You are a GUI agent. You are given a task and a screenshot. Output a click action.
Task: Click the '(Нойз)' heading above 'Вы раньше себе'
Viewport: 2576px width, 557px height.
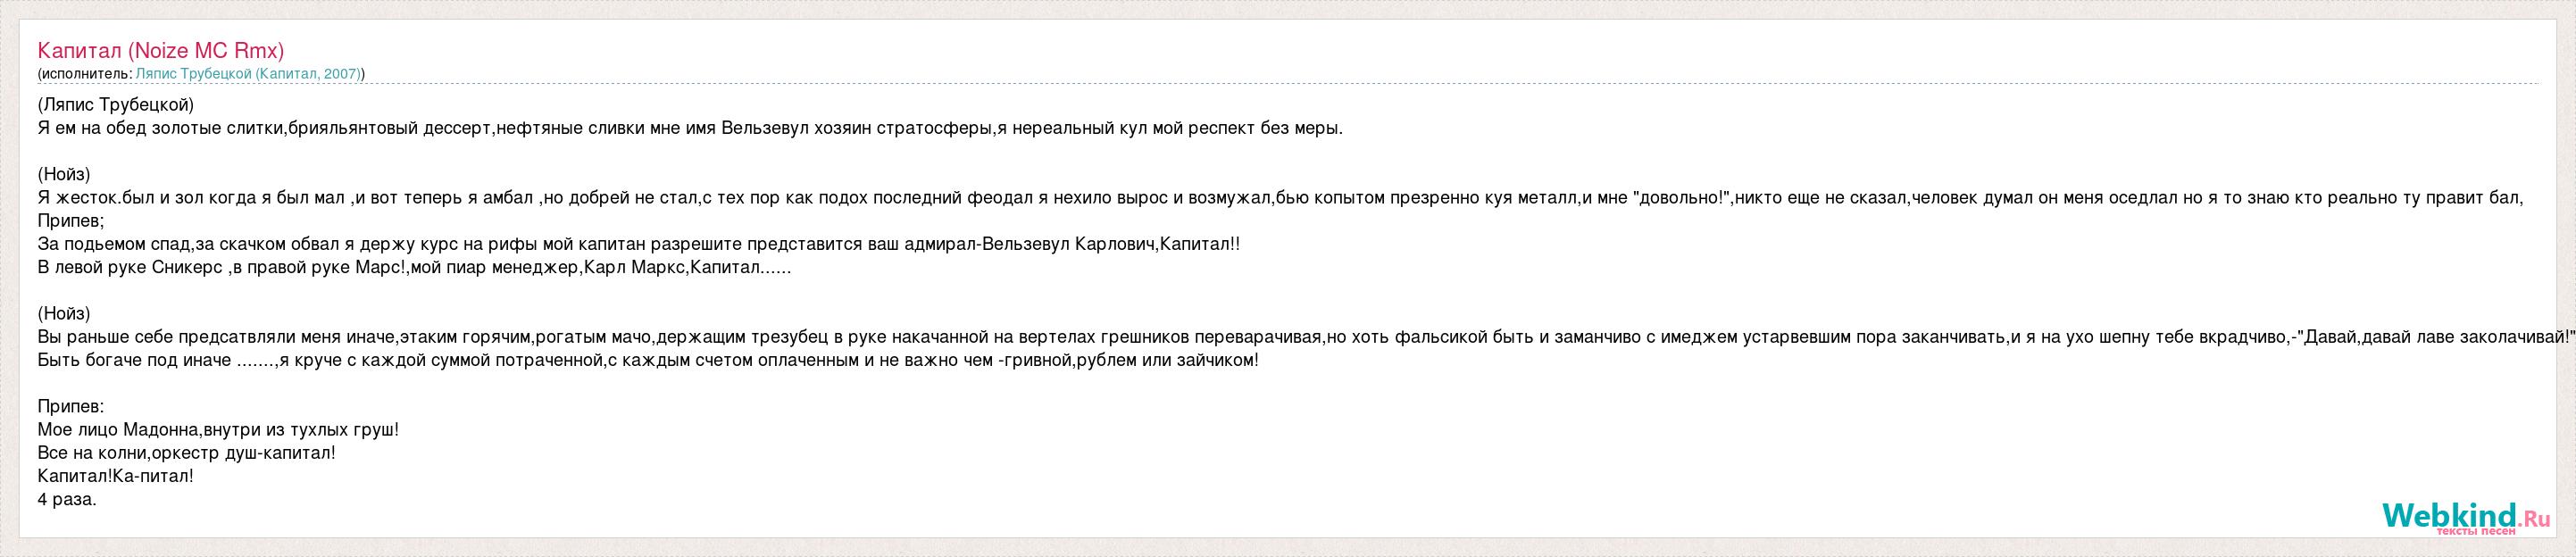64,313
